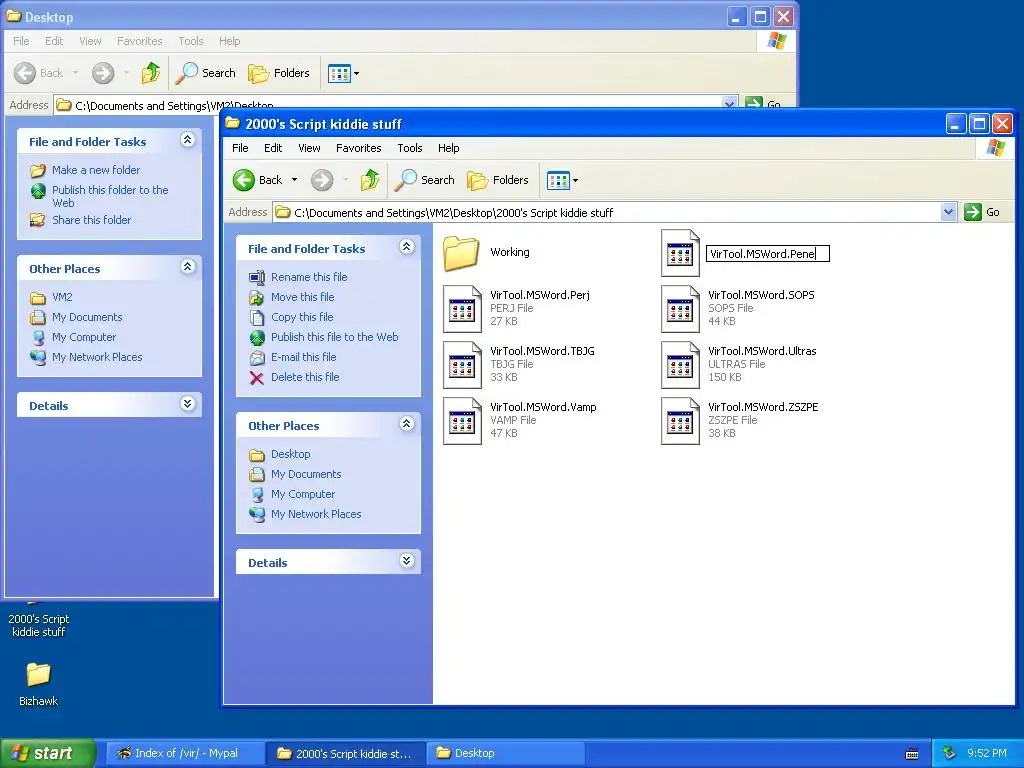The width and height of the screenshot is (1024, 768).
Task: Switch to Desktop window via taskbar button
Action: click(505, 754)
